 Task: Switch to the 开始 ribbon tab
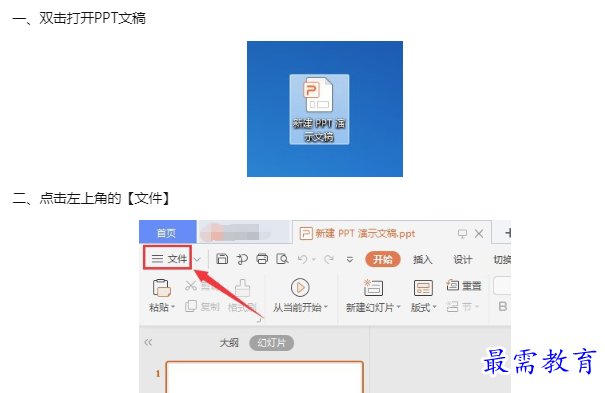(383, 259)
